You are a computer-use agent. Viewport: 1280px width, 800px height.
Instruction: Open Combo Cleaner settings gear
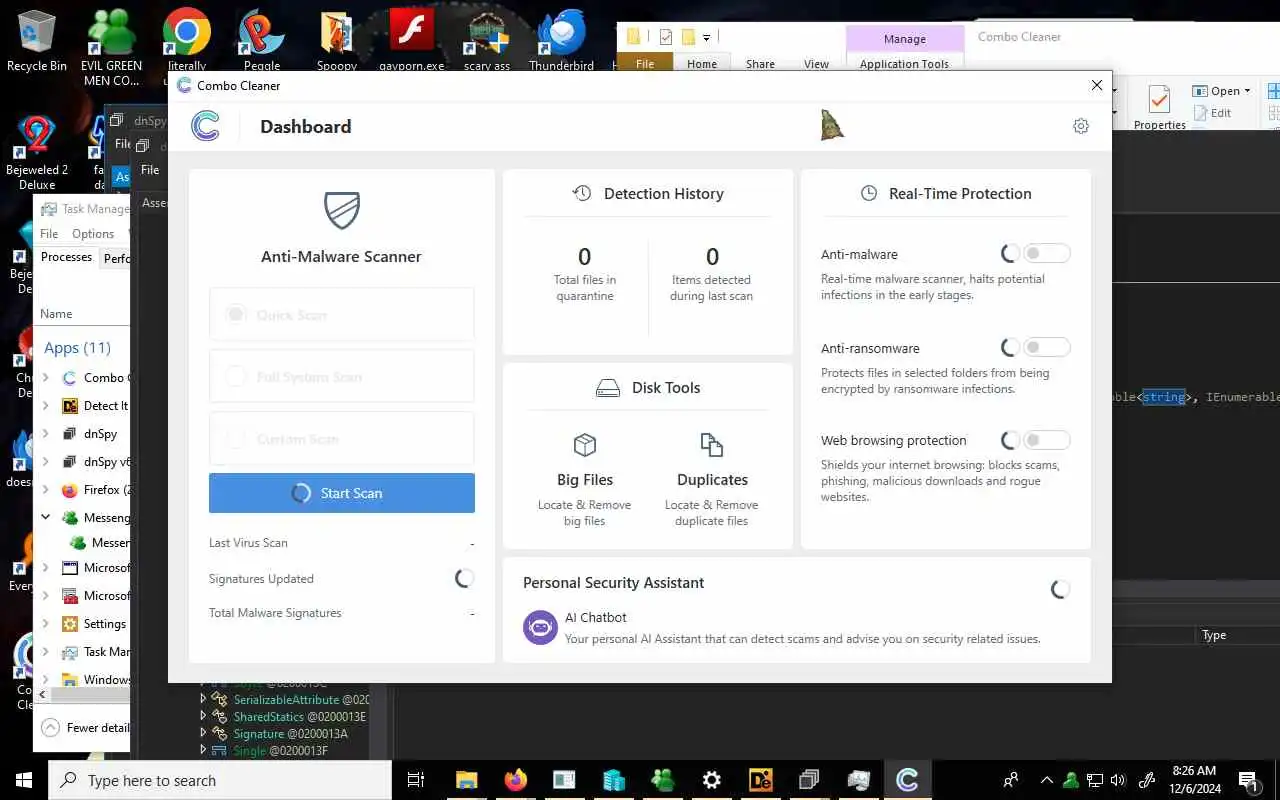click(1080, 126)
